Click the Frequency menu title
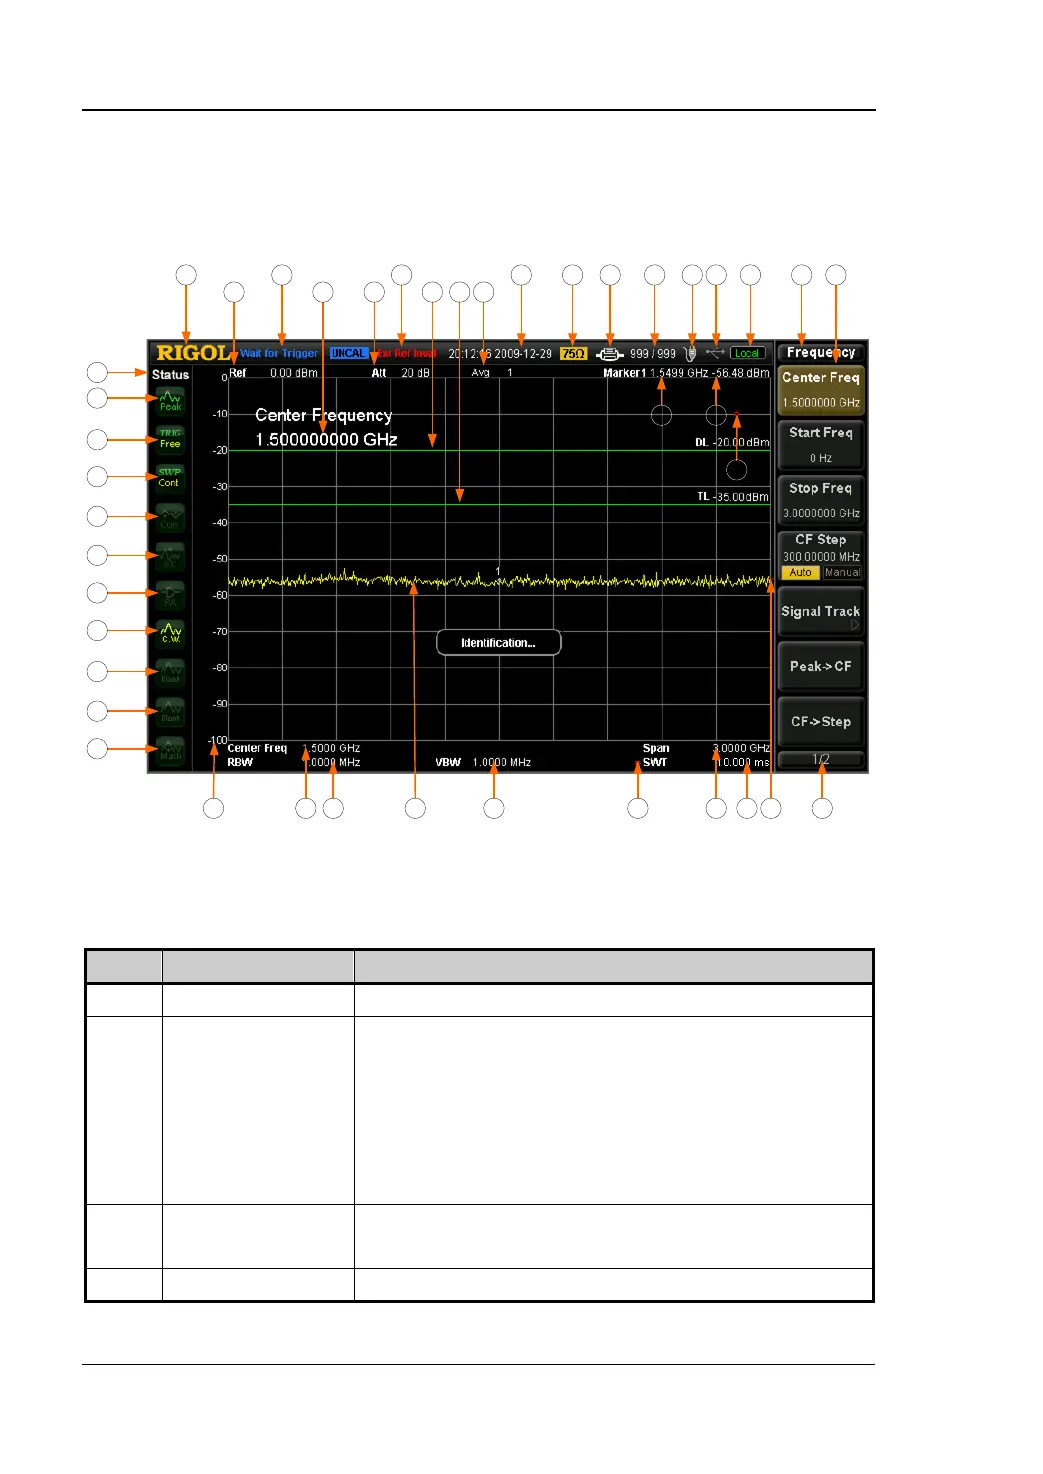Screen dimensions: 1043x1474 click(x=821, y=352)
